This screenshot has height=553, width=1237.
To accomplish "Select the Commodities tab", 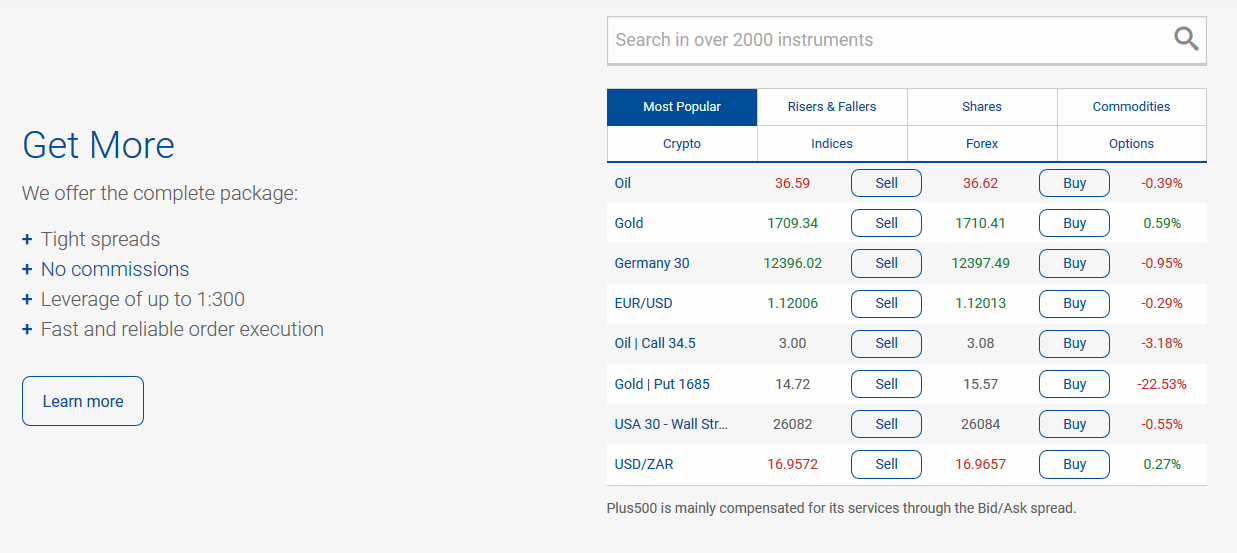I will coord(1131,107).
